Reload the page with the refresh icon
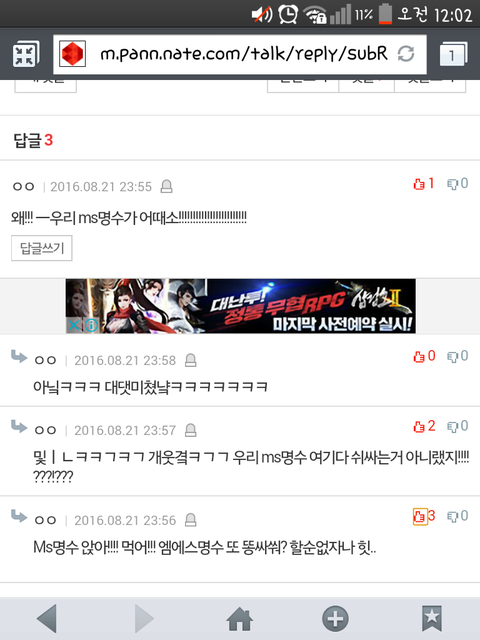Image resolution: width=480 pixels, height=640 pixels. coord(406,53)
